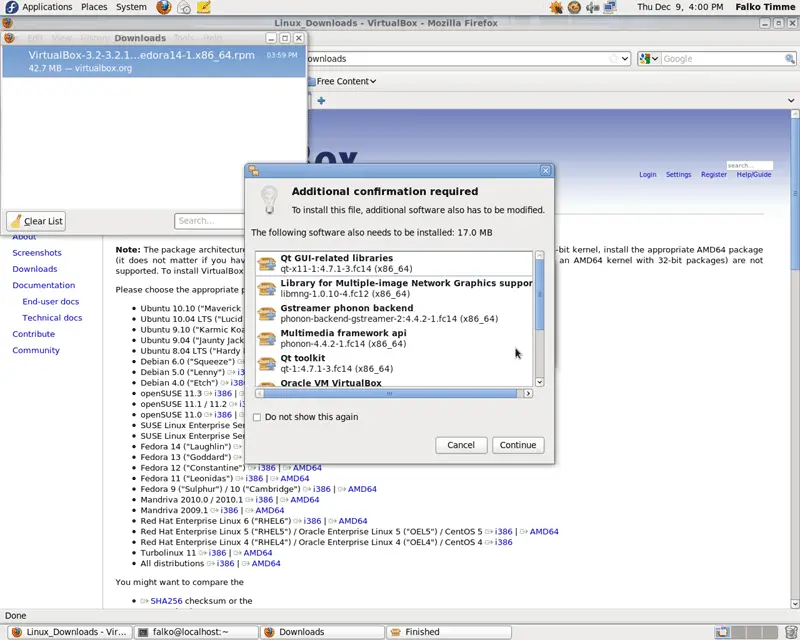Click the Google search engine icon
The width and height of the screenshot is (800, 640).
pyautogui.click(x=644, y=59)
